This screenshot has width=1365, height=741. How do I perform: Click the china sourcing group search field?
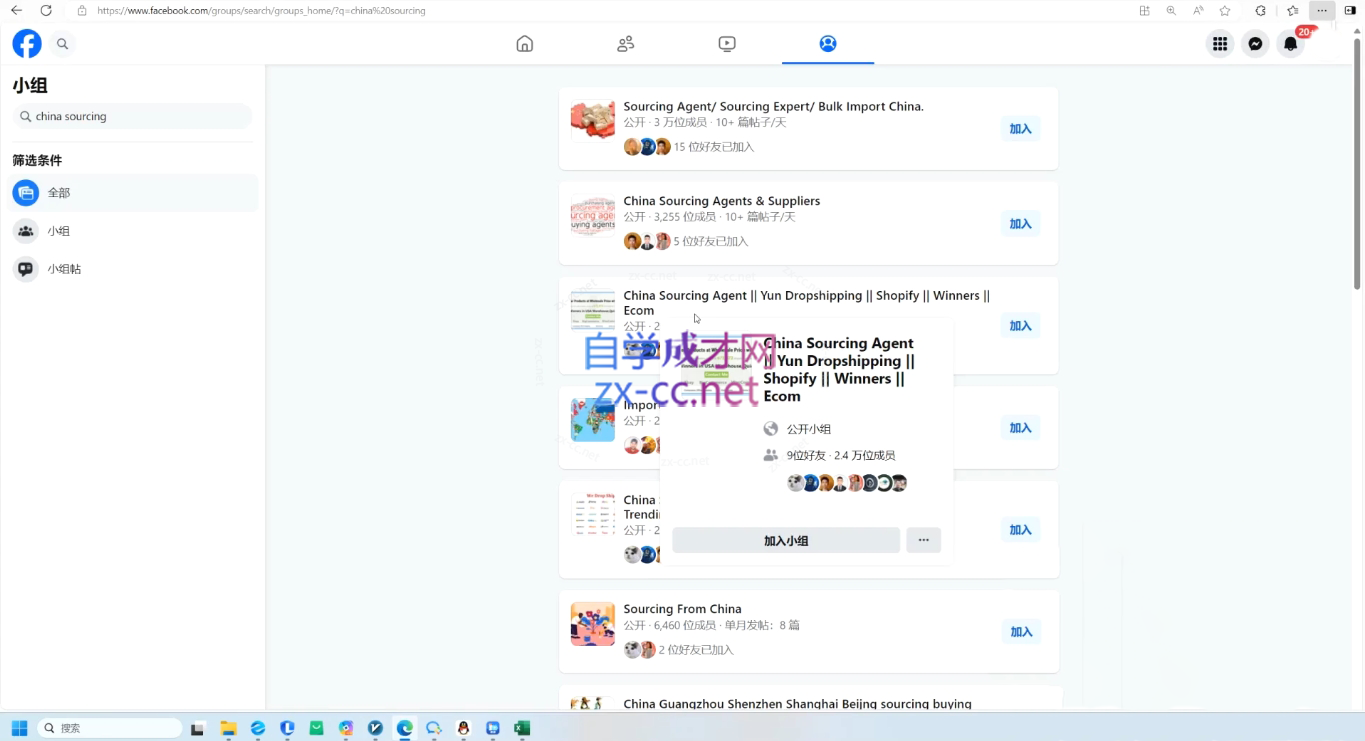(132, 116)
